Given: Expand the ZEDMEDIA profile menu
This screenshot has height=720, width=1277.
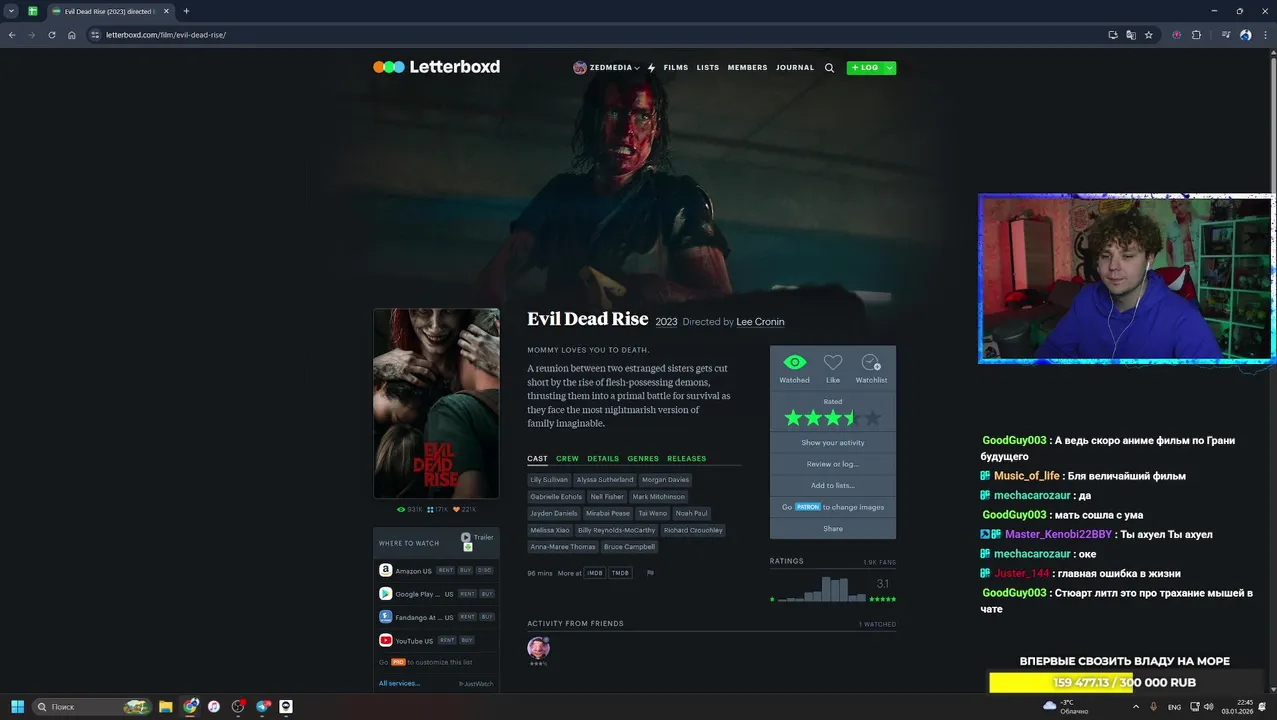Looking at the screenshot, I should (607, 68).
